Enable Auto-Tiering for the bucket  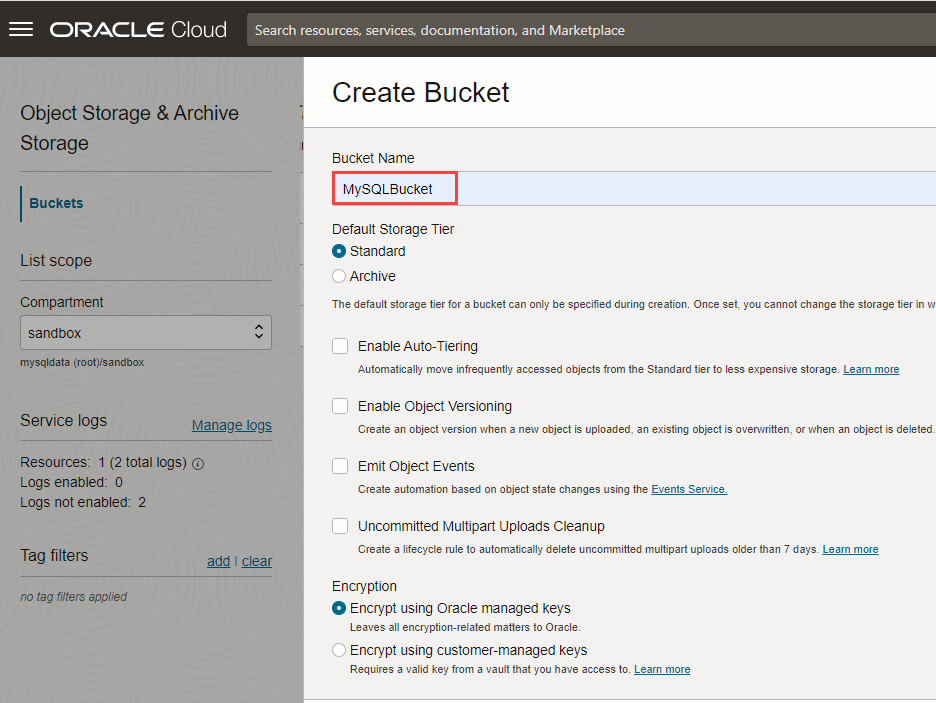(340, 345)
